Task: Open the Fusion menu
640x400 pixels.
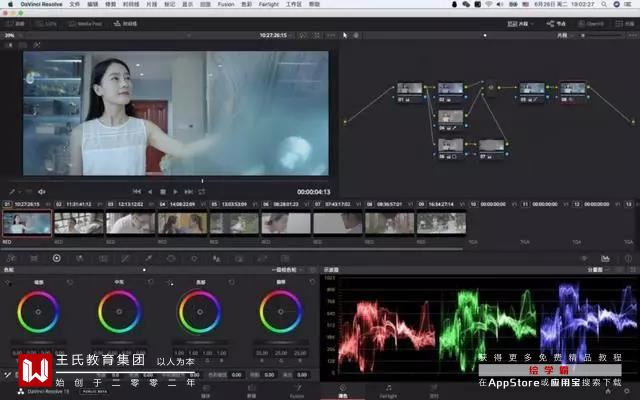Action: pos(226,4)
